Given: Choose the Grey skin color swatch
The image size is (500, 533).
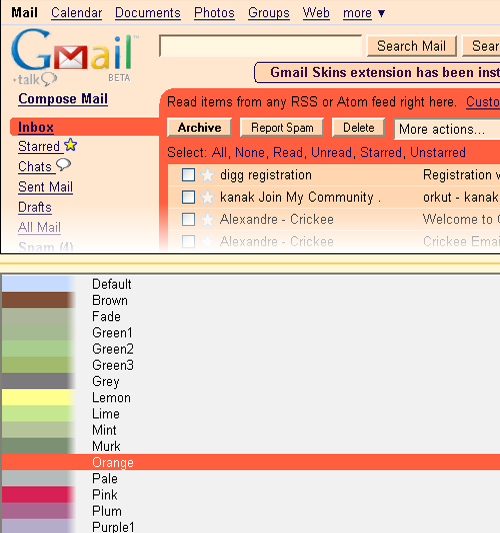Looking at the screenshot, I should click(x=37, y=381).
